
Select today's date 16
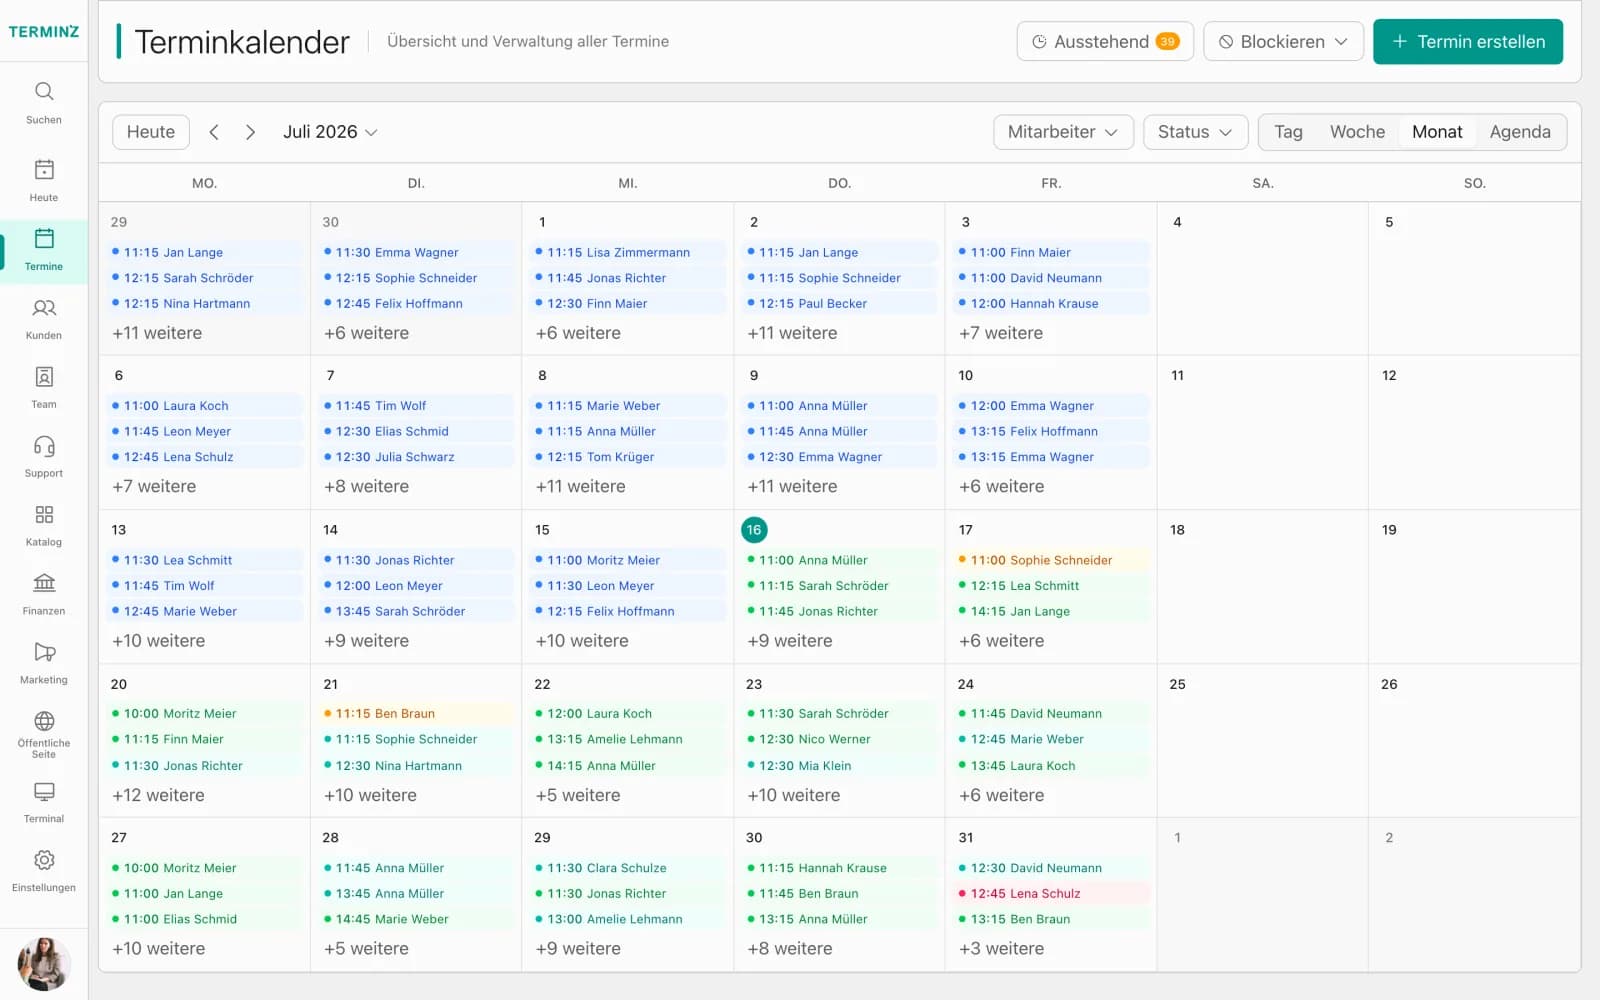[x=754, y=530]
